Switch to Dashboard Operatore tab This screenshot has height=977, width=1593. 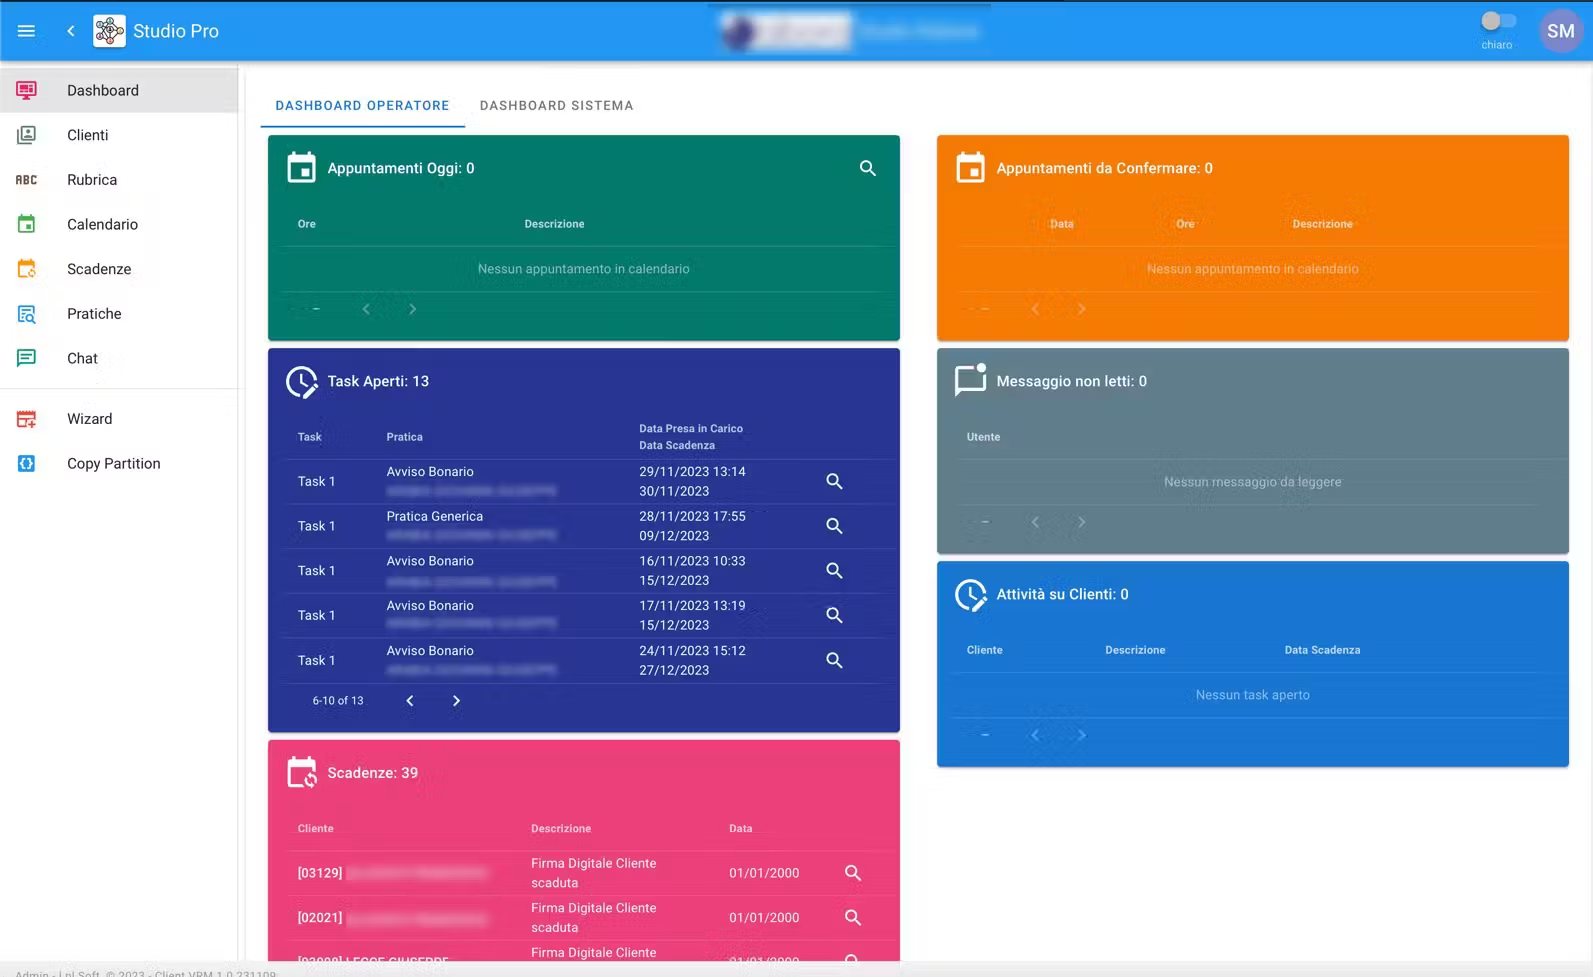click(x=362, y=106)
